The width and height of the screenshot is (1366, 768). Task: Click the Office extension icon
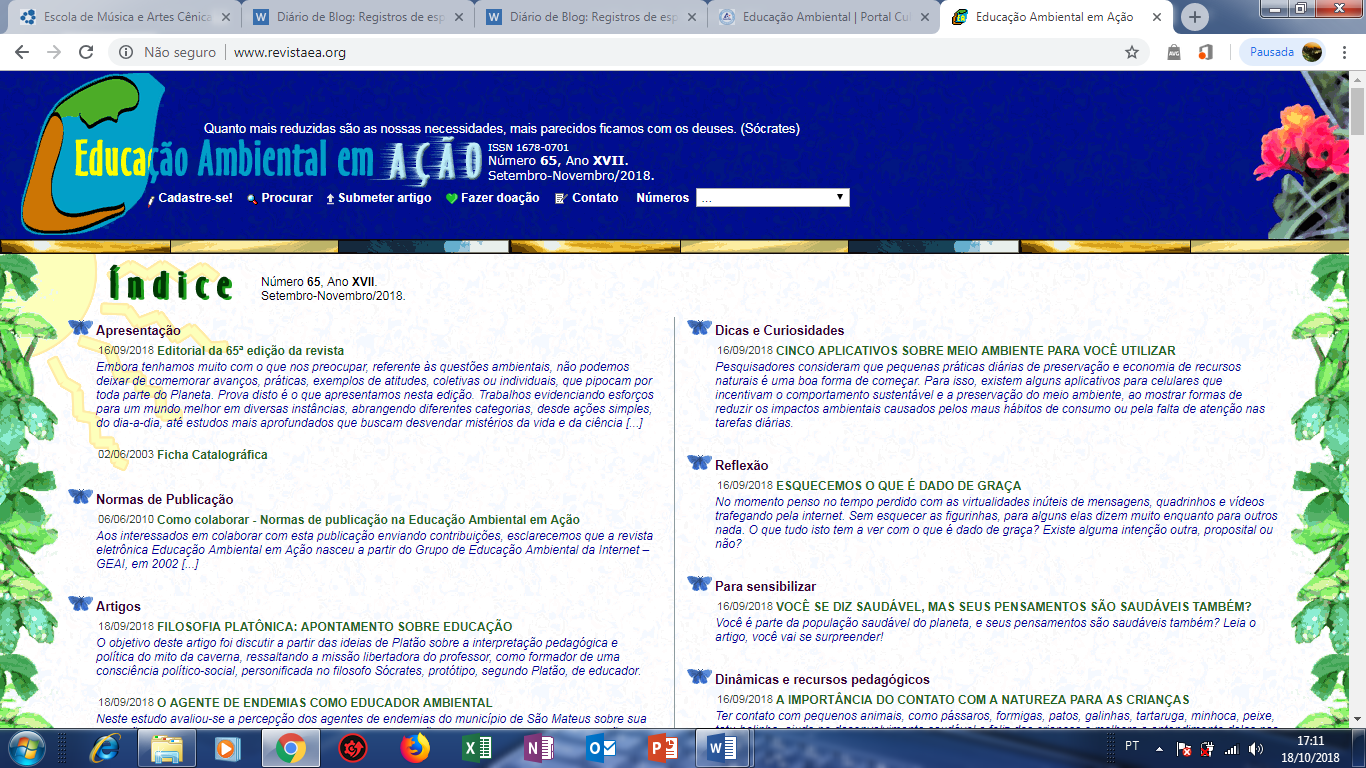point(1205,52)
